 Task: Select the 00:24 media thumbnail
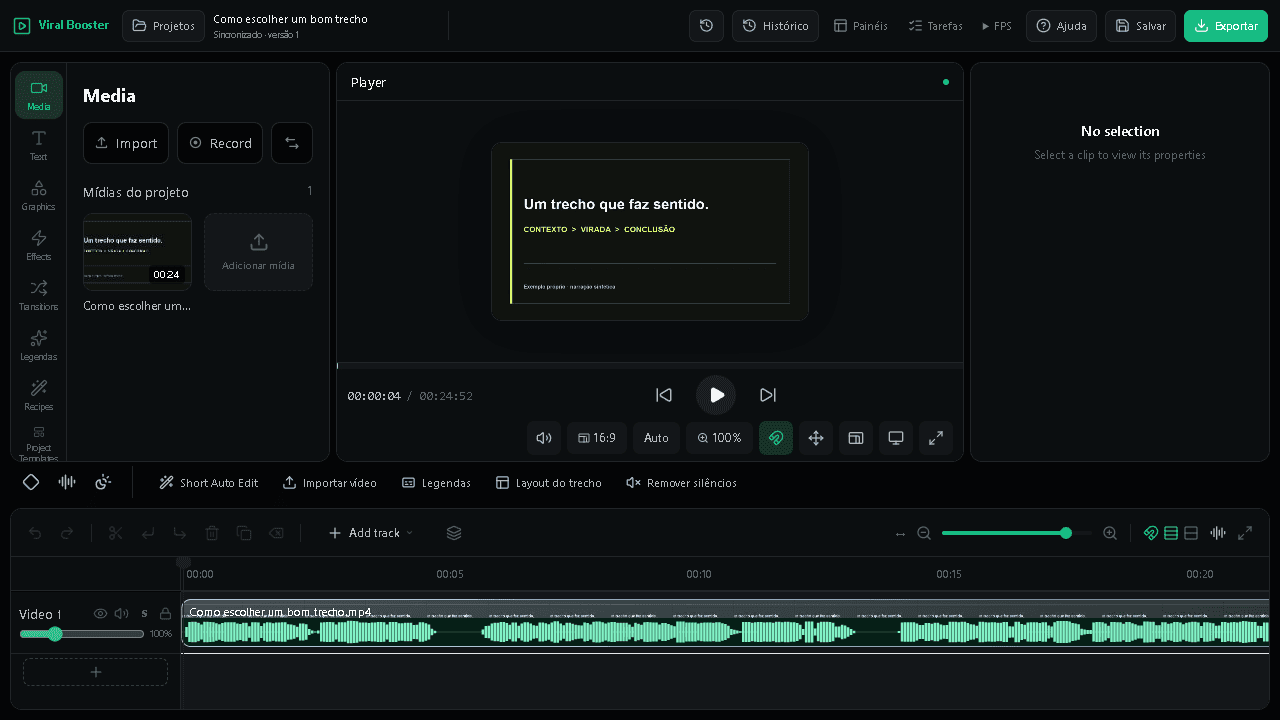tap(137, 252)
